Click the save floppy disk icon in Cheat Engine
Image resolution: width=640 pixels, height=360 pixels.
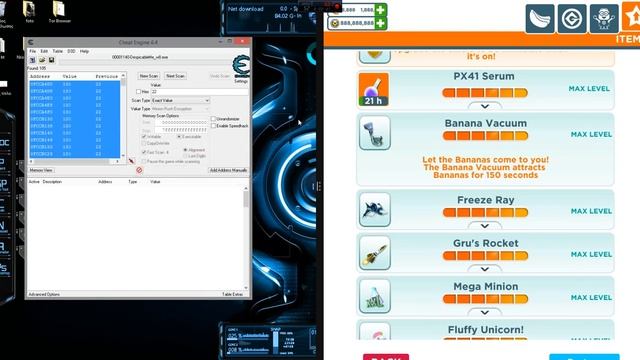click(51, 60)
